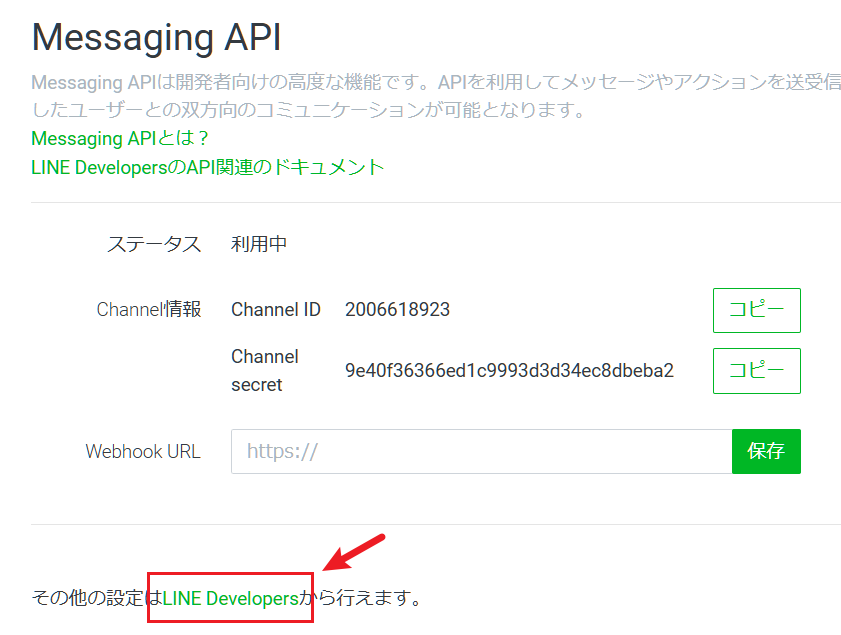Open the LINE DevelopersのAPI関連のドキュメント link

pos(206,168)
